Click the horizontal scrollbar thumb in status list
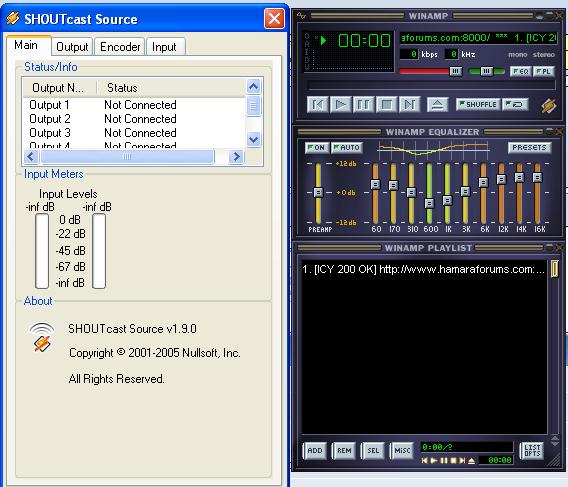568x487 pixels. pos(127,157)
